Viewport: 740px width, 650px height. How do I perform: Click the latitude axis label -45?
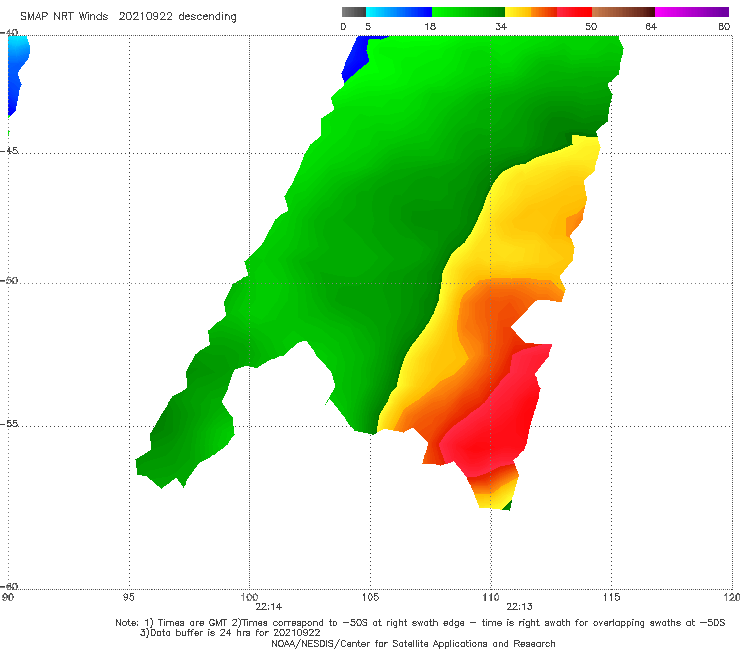[x=9, y=151]
